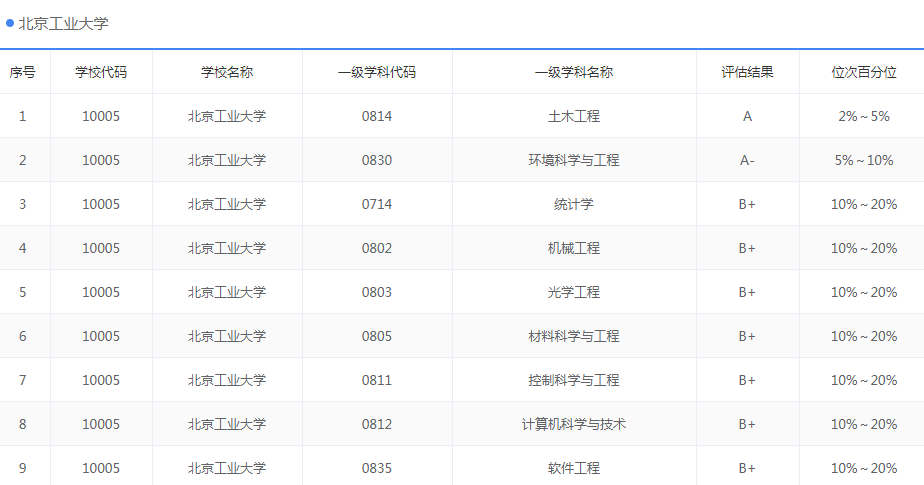The height and width of the screenshot is (485, 924).
Task: Click 北京工业大学 school name in row 2
Action: (227, 160)
